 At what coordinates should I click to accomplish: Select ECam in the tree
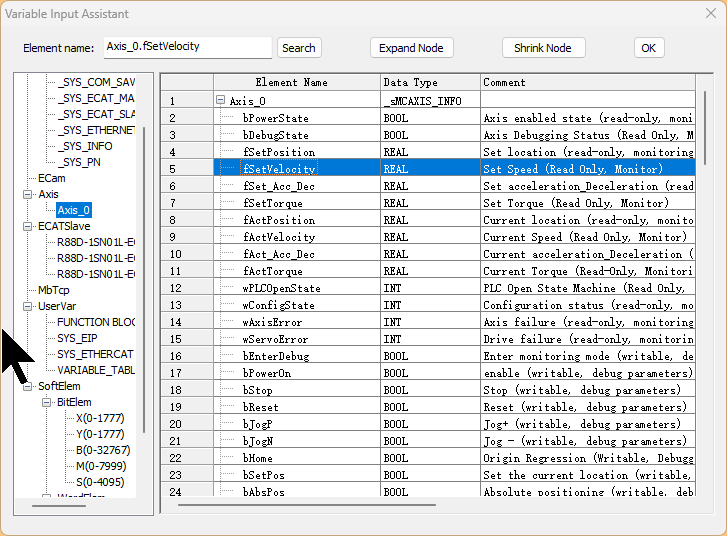(51, 178)
